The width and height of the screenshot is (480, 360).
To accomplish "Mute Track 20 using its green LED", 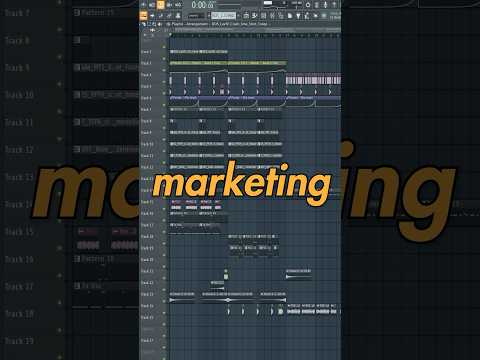I will 164,267.
